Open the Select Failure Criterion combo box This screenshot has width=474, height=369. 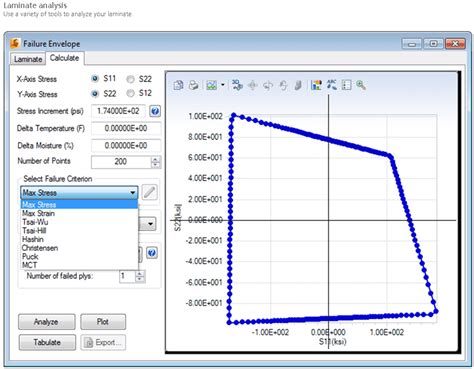tap(79, 193)
